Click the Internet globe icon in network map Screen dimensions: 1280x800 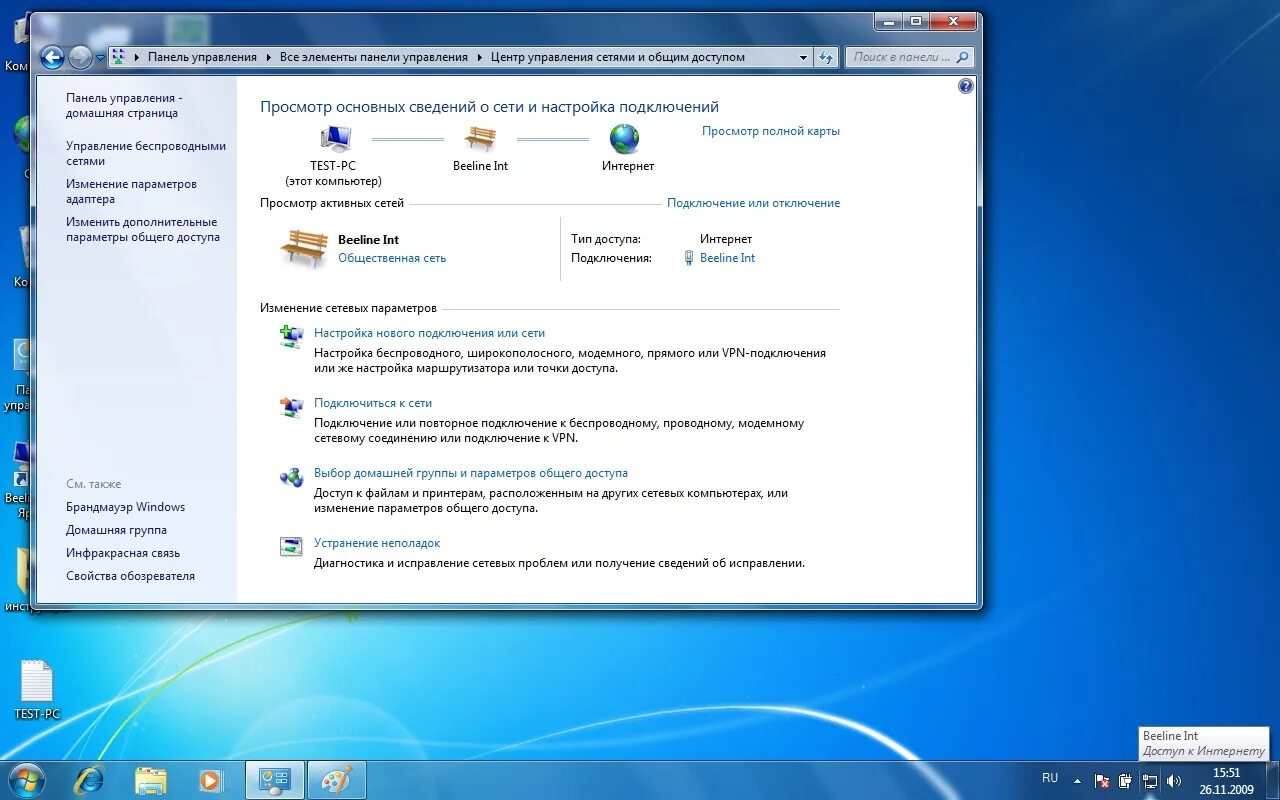625,138
